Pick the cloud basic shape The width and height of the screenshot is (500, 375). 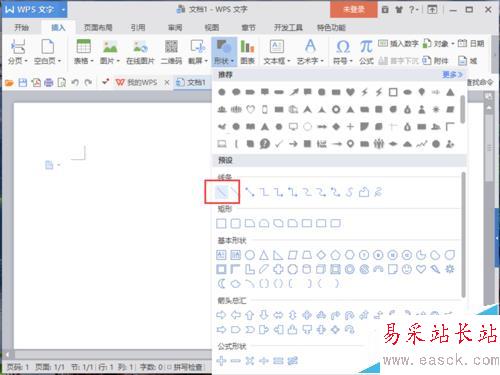236,283
